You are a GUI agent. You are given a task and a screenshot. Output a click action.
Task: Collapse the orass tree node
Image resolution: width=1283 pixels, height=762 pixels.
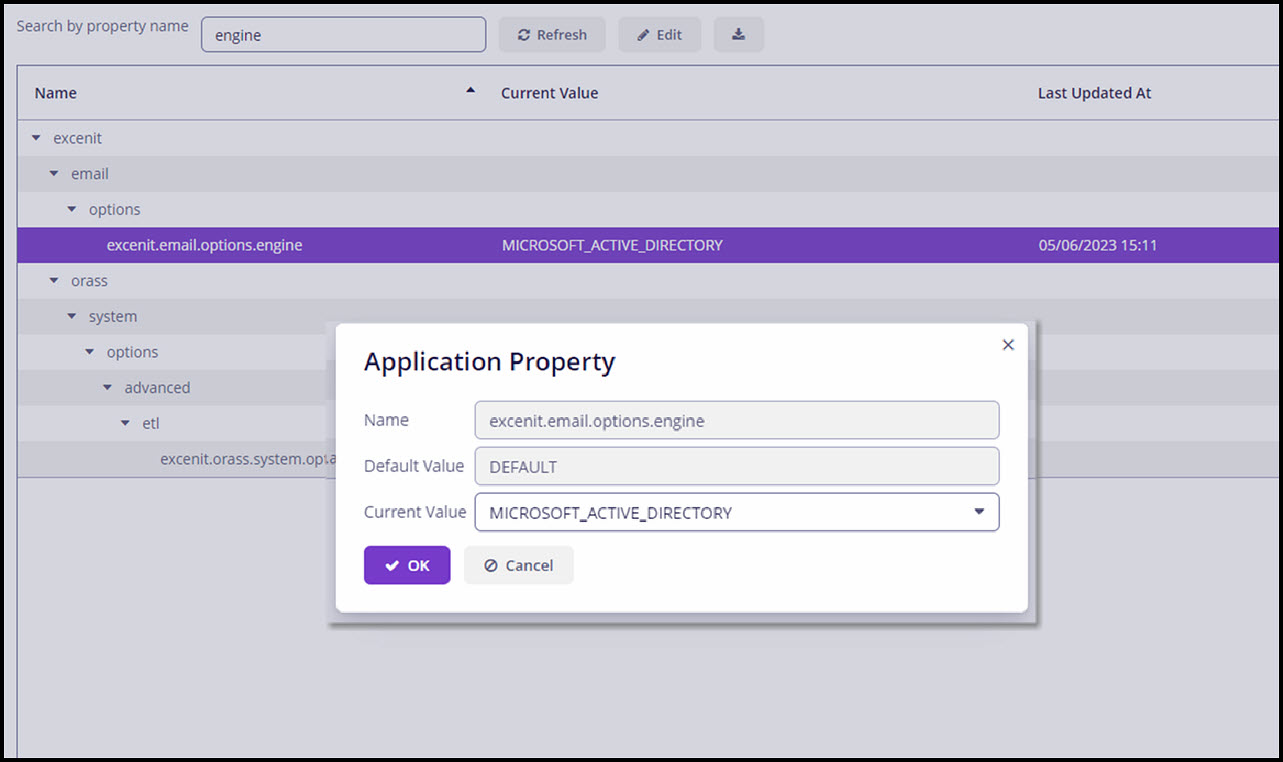(x=54, y=281)
